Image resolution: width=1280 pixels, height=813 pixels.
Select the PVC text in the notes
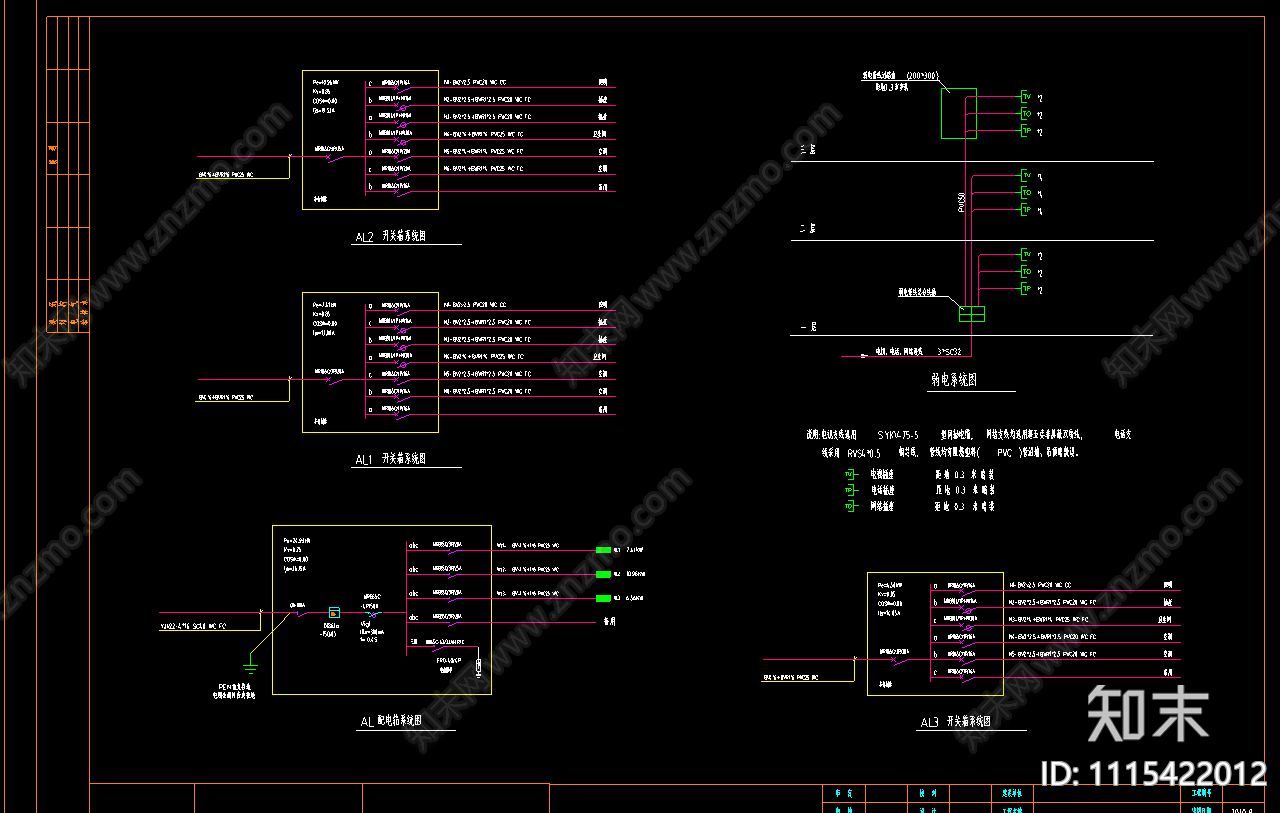1004,452
